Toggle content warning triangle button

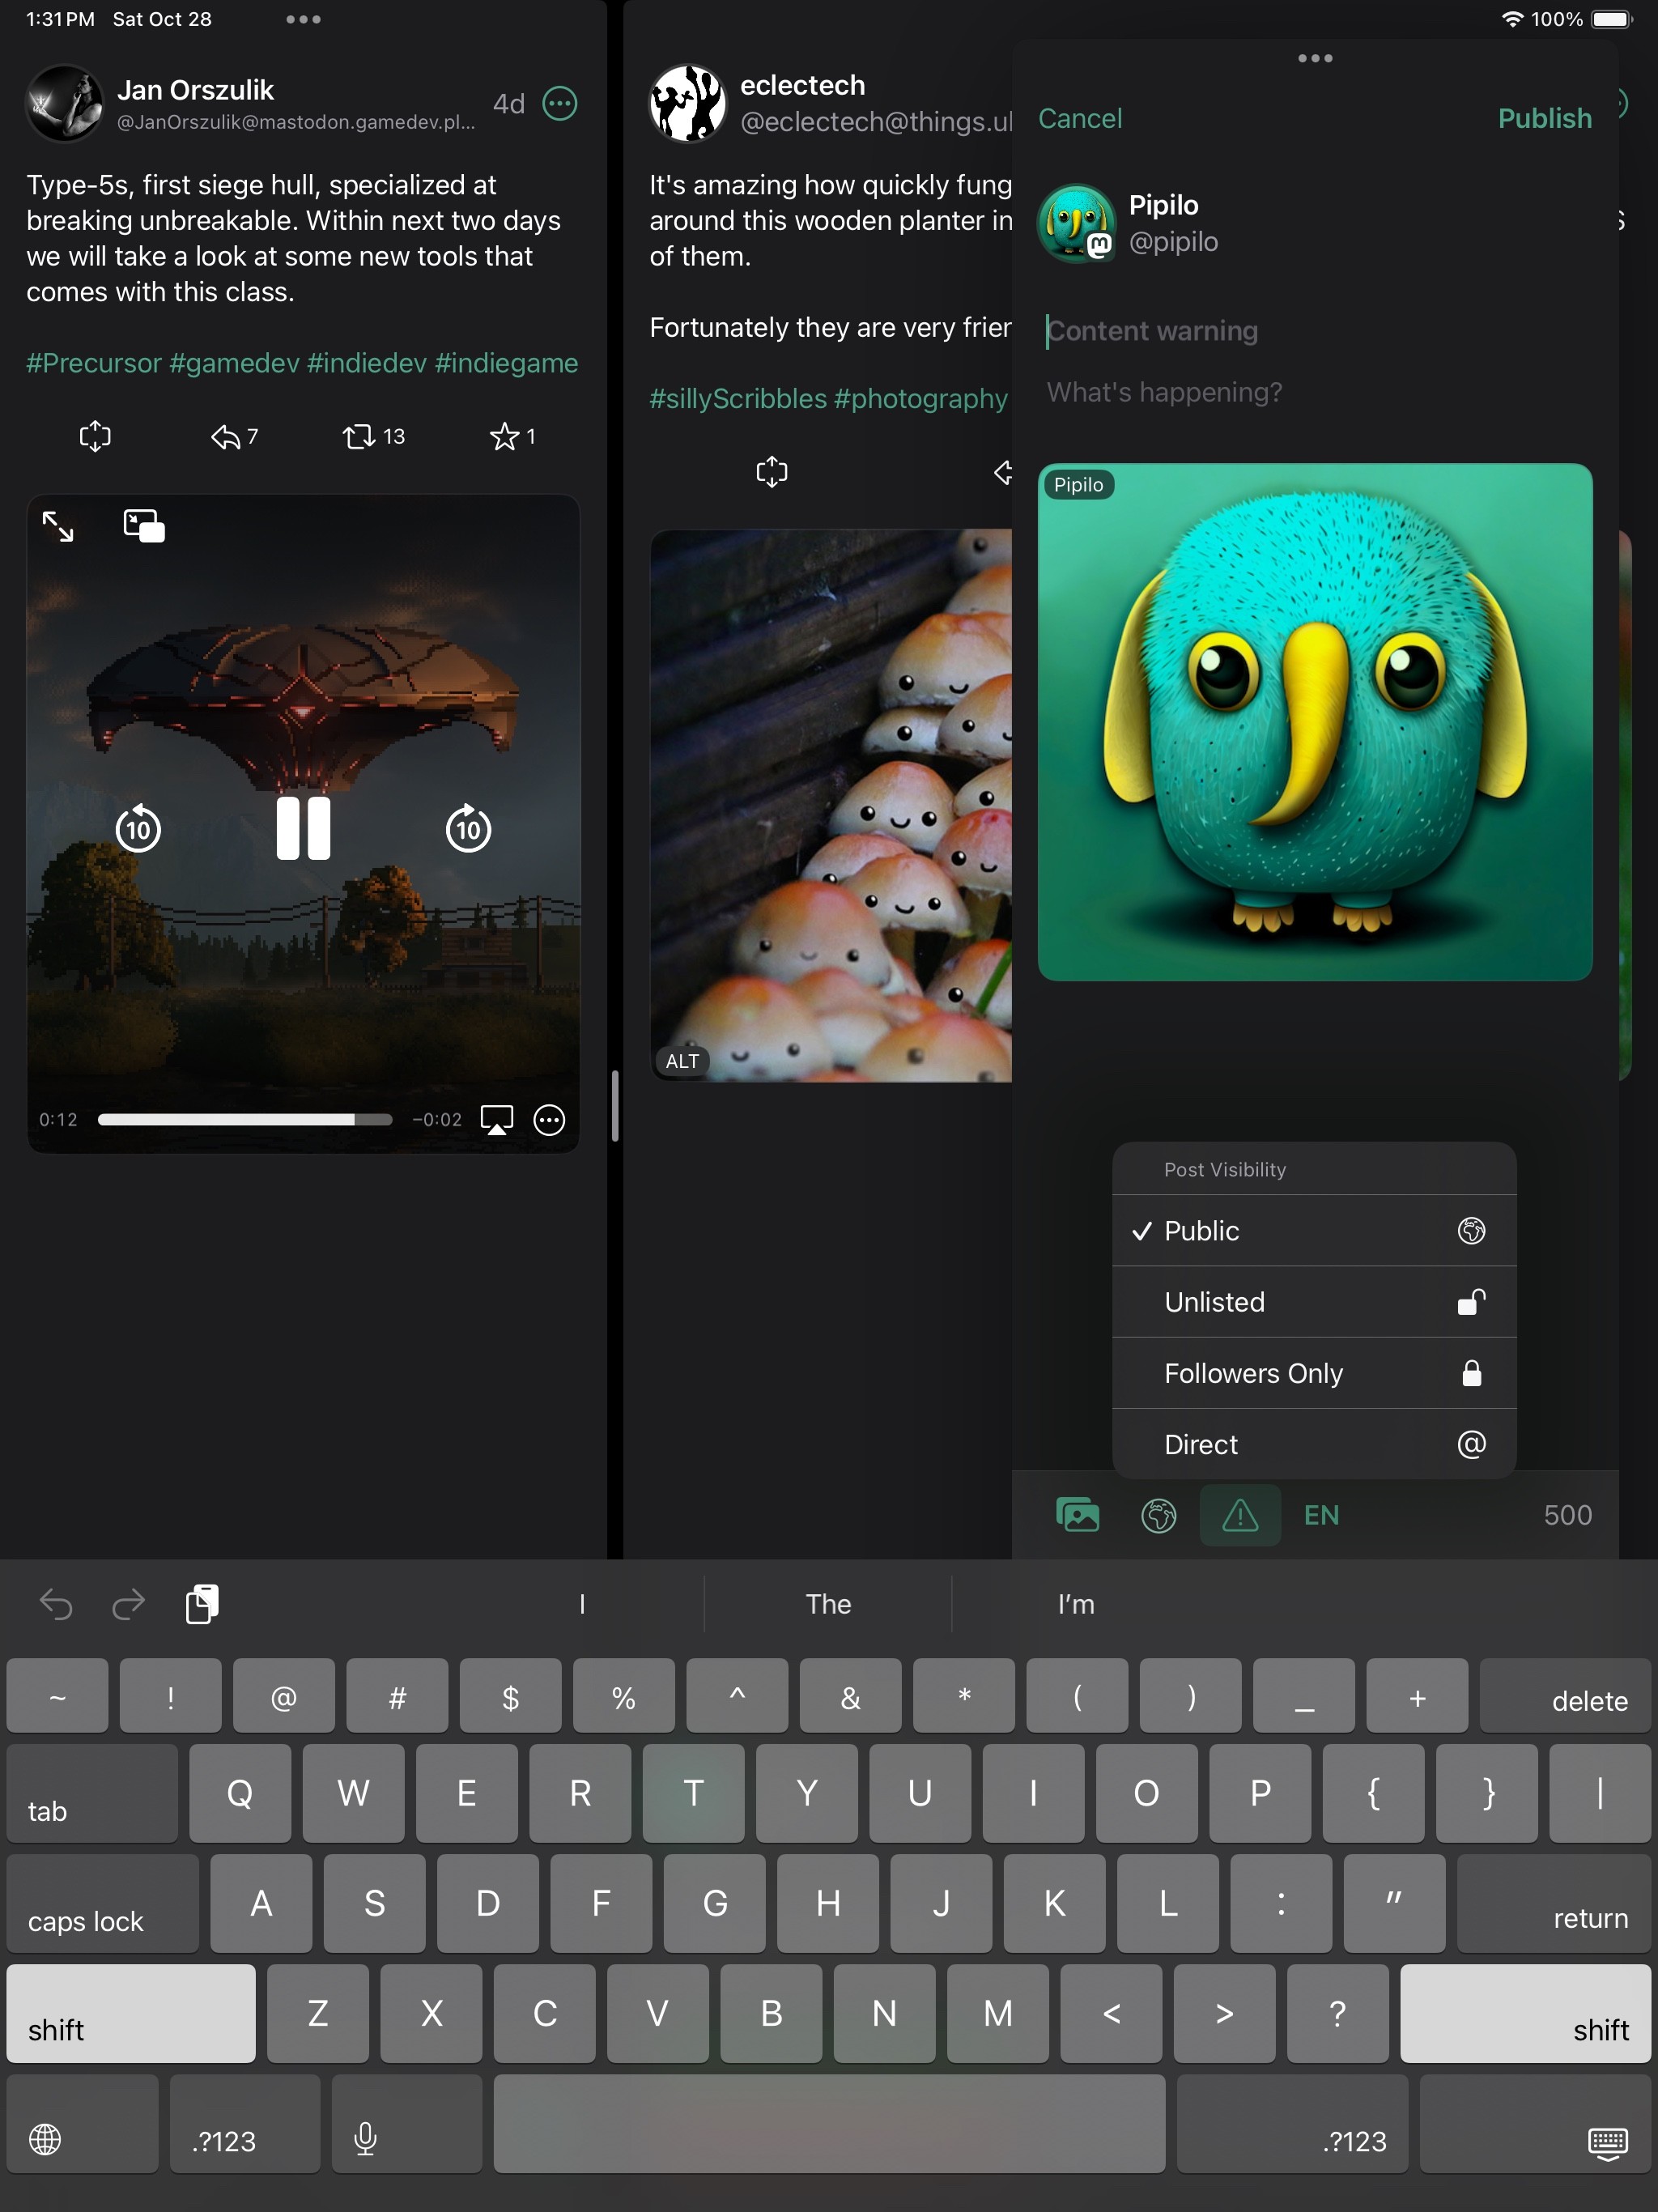pyautogui.click(x=1240, y=1515)
